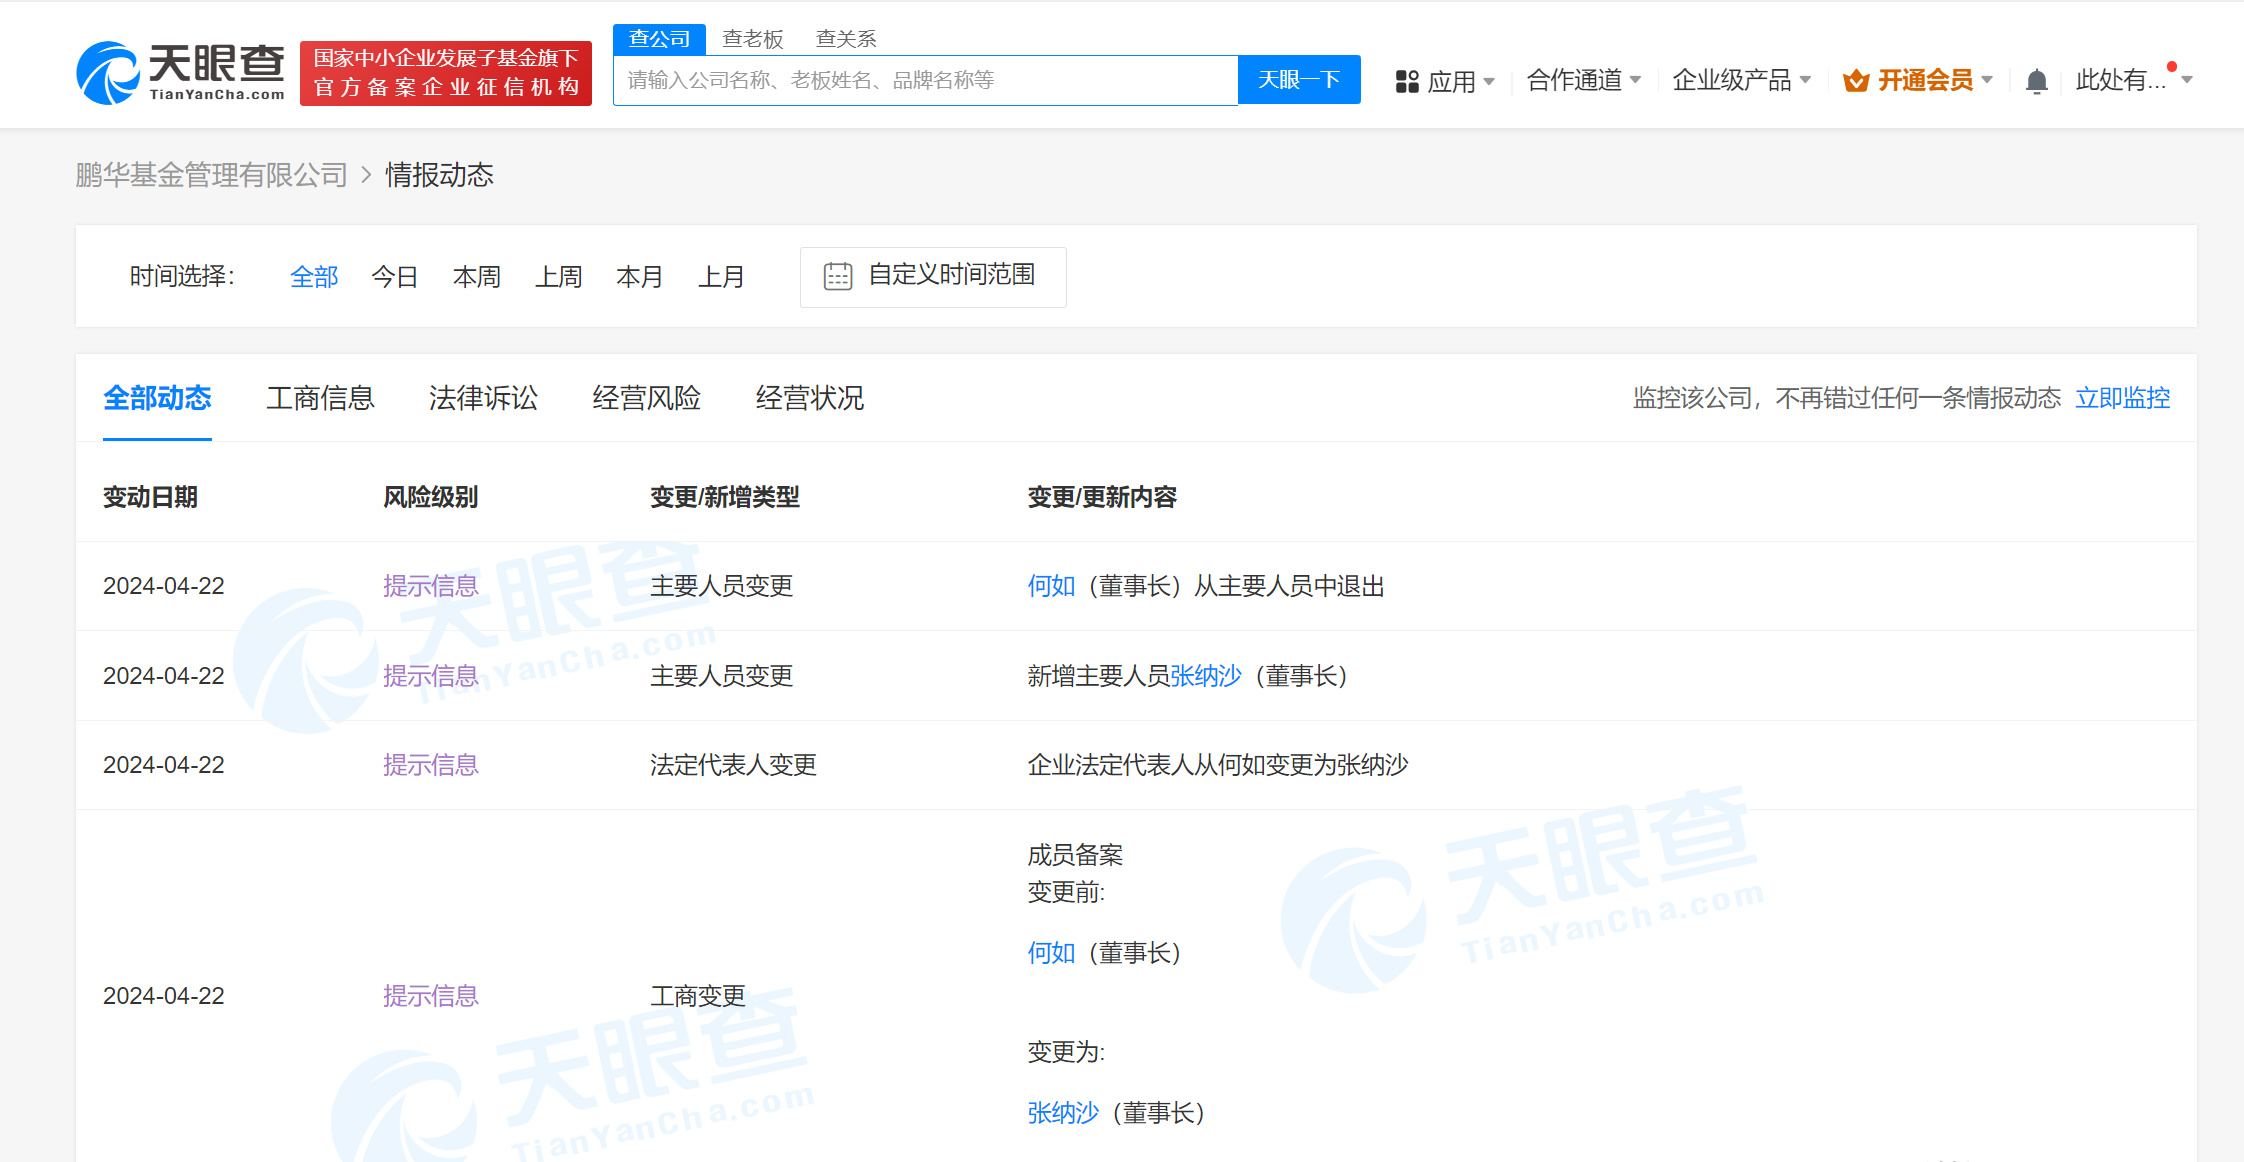Open the 张纳沙 person profile link
Viewport: 2244px width, 1162px height.
1205,675
